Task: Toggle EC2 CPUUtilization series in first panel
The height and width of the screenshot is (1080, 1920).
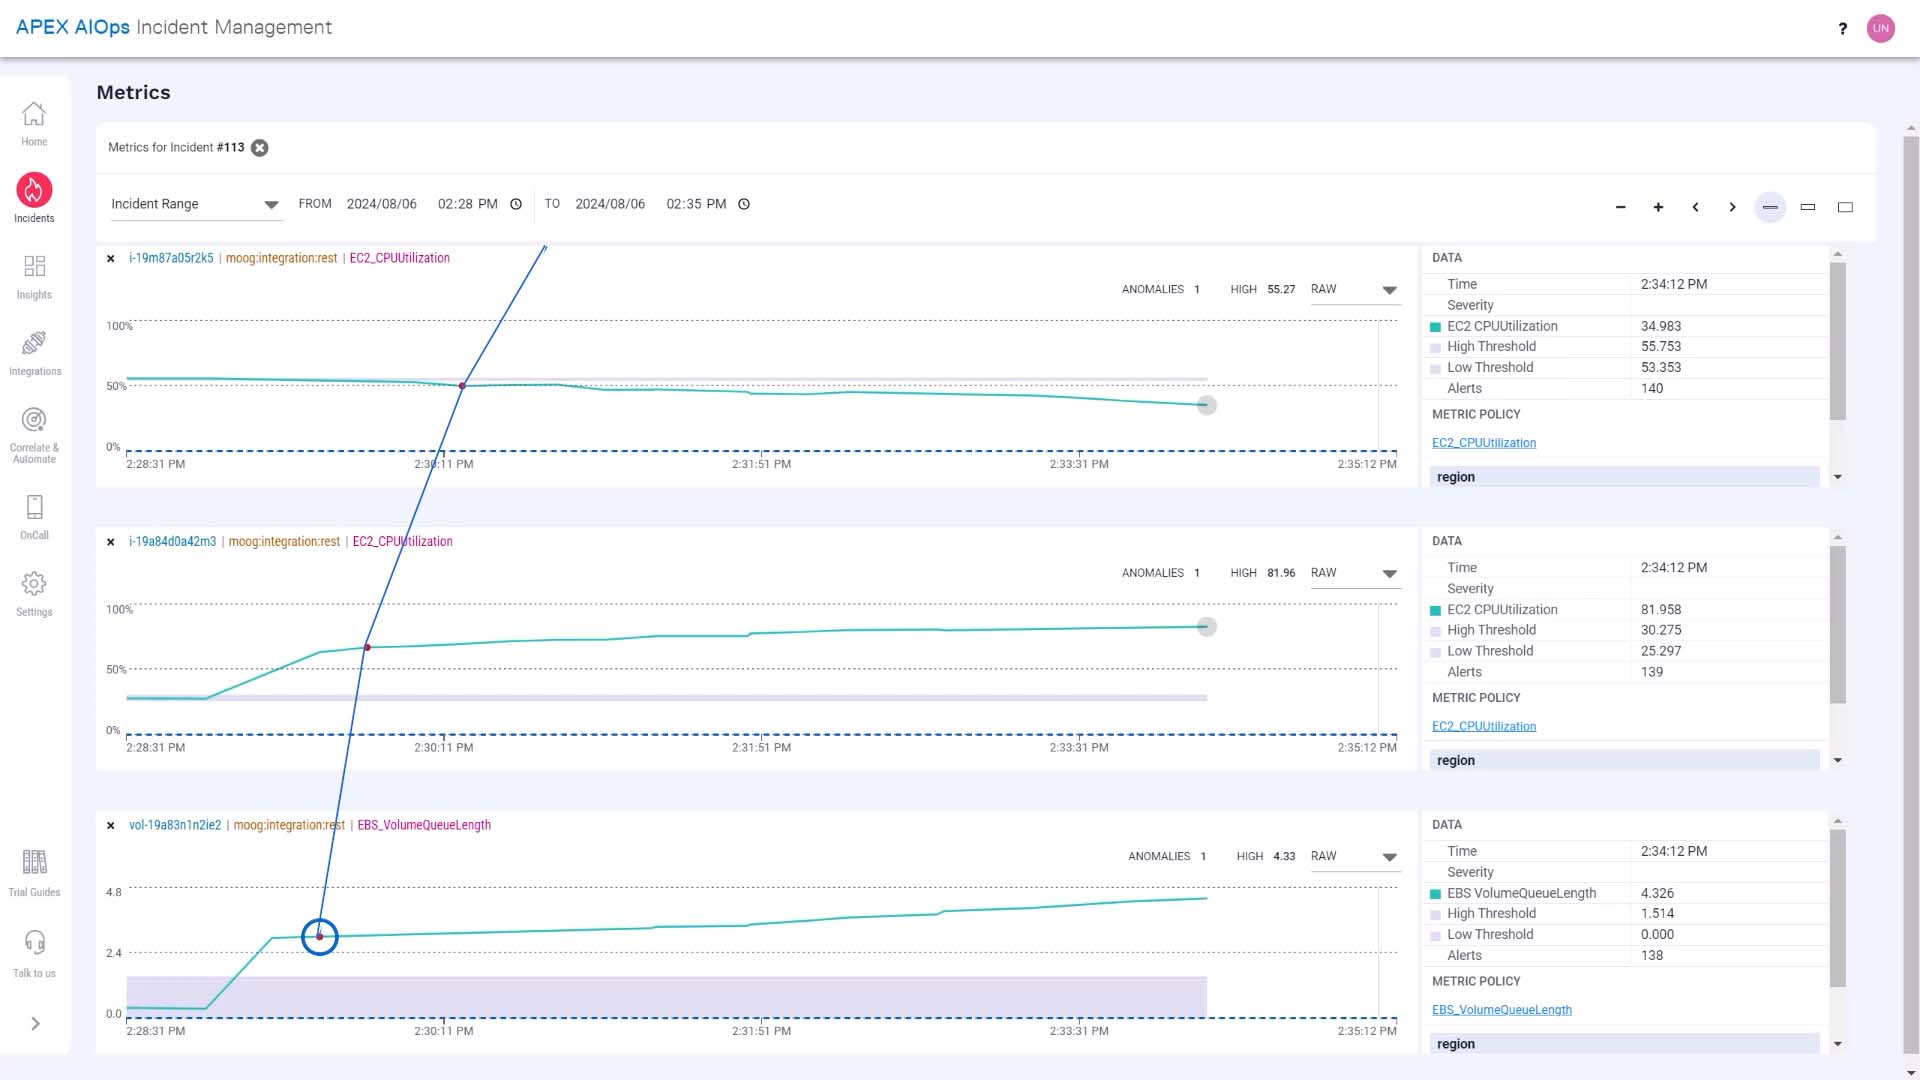Action: tap(1436, 327)
